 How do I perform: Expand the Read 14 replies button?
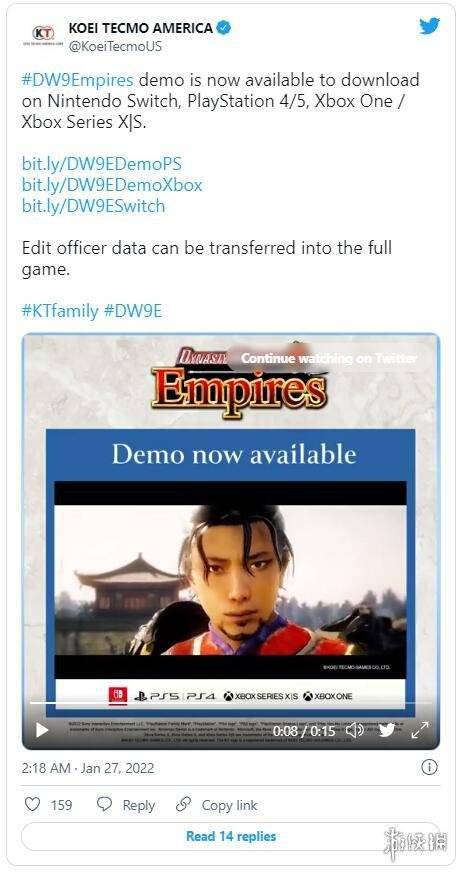coord(231,836)
